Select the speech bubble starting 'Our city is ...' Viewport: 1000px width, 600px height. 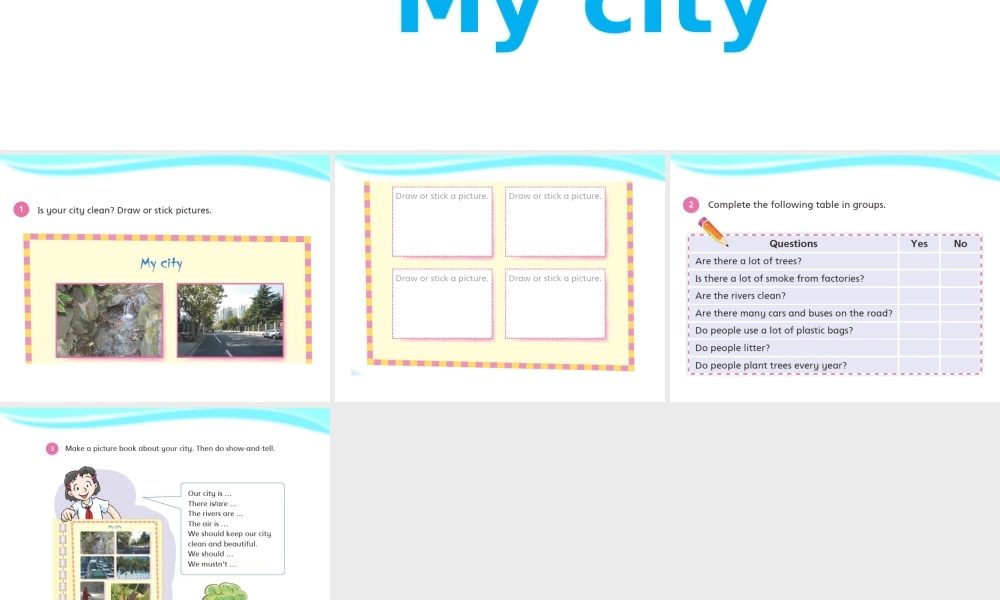232,528
